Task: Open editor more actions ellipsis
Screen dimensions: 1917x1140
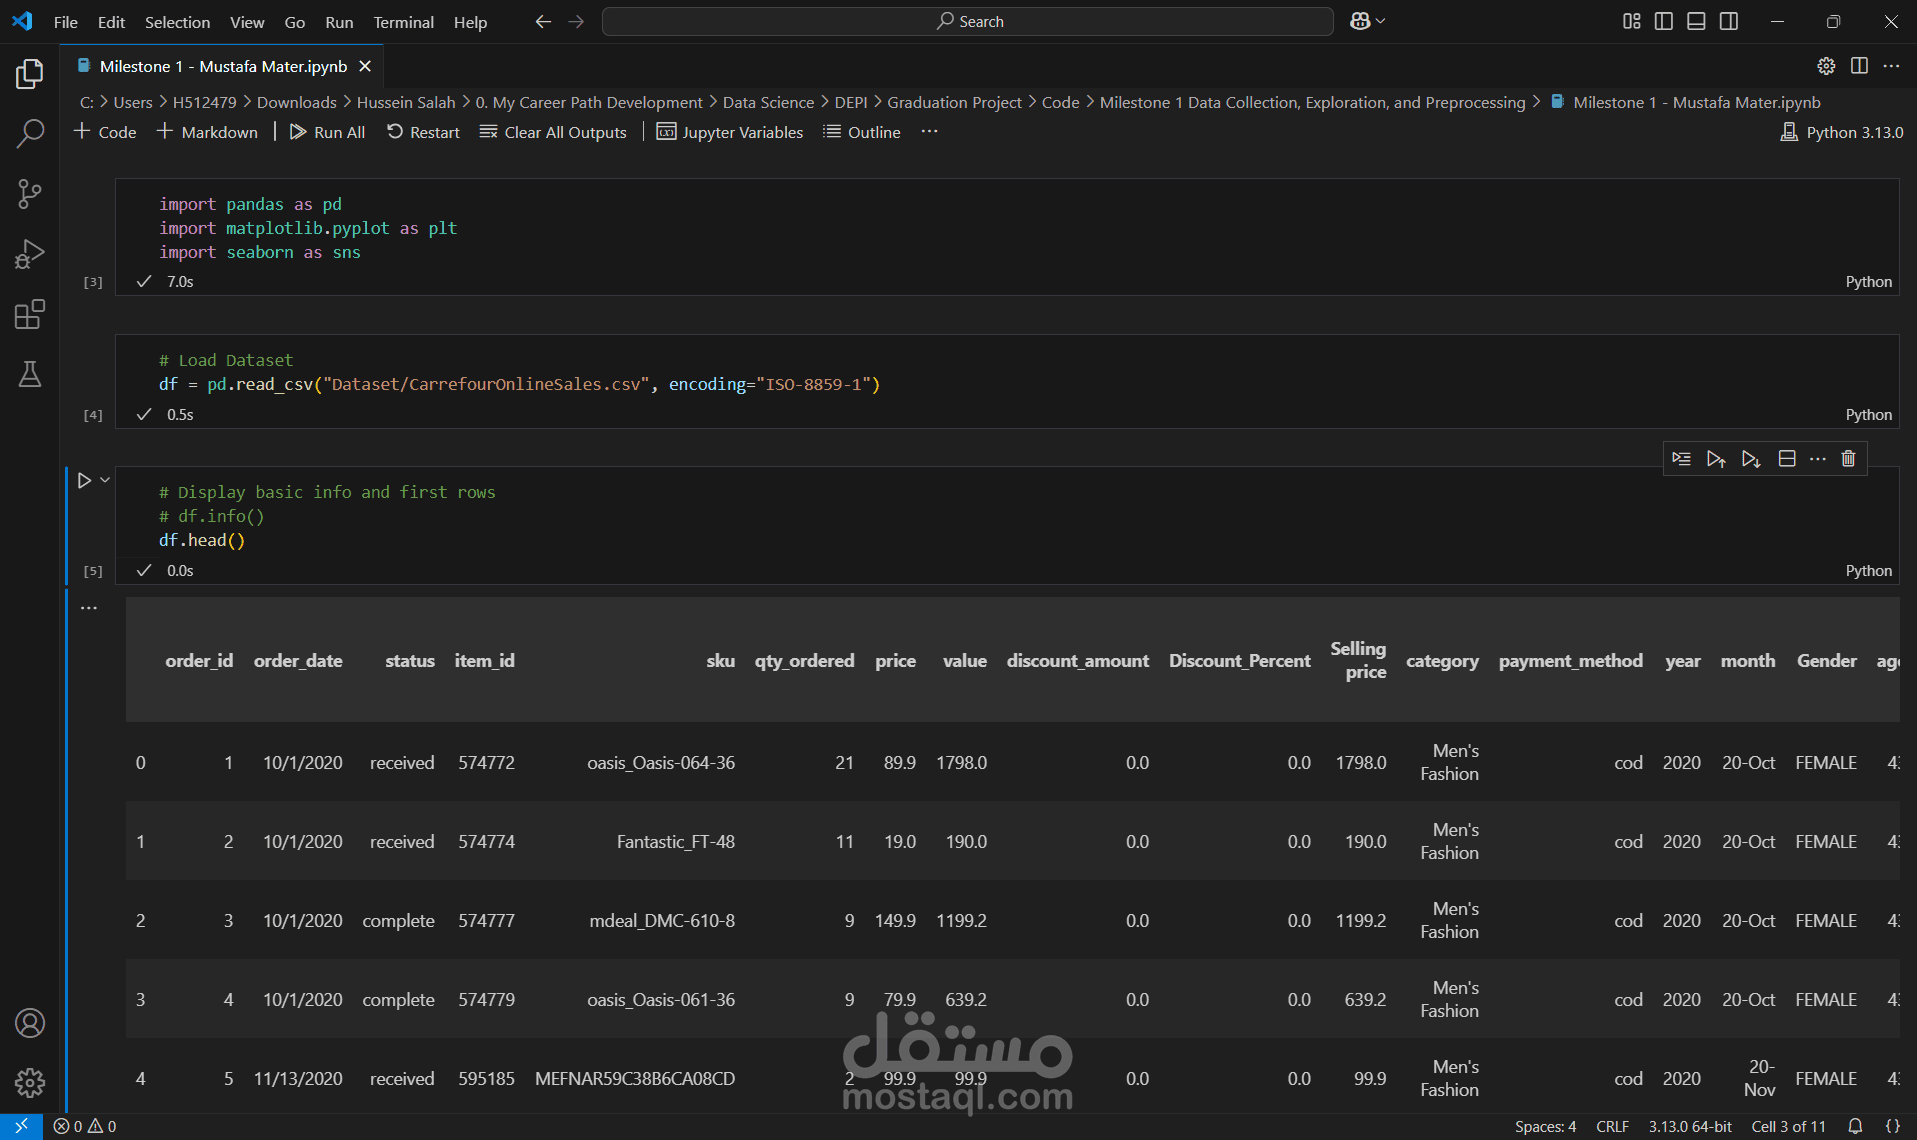Action: pyautogui.click(x=1891, y=66)
